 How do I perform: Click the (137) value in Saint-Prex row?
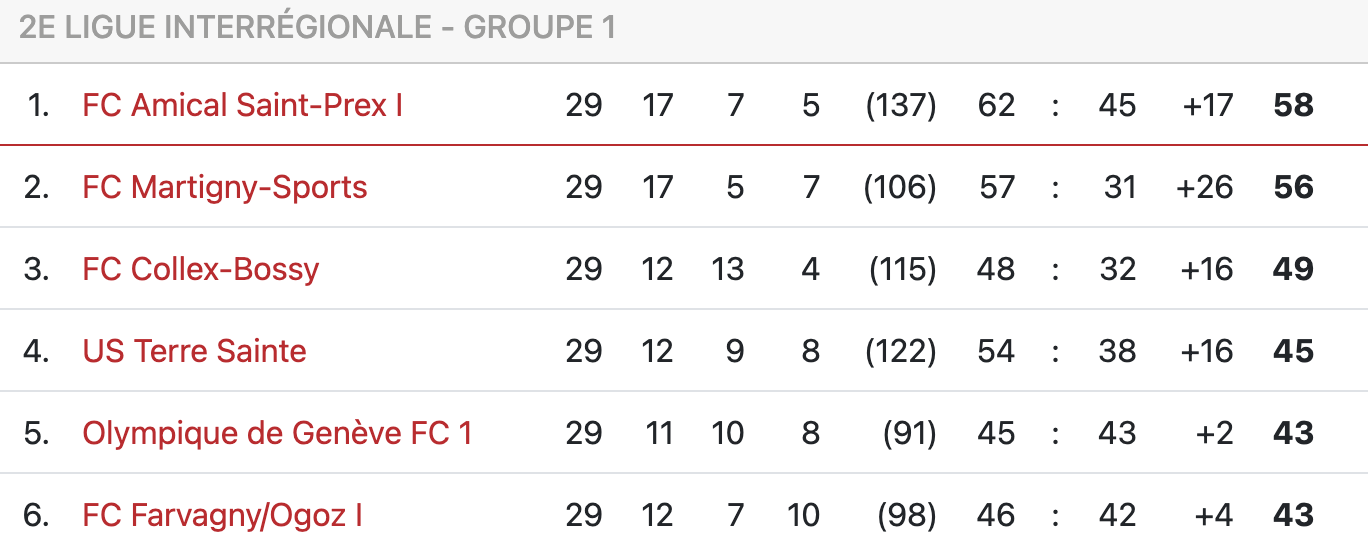click(x=900, y=105)
